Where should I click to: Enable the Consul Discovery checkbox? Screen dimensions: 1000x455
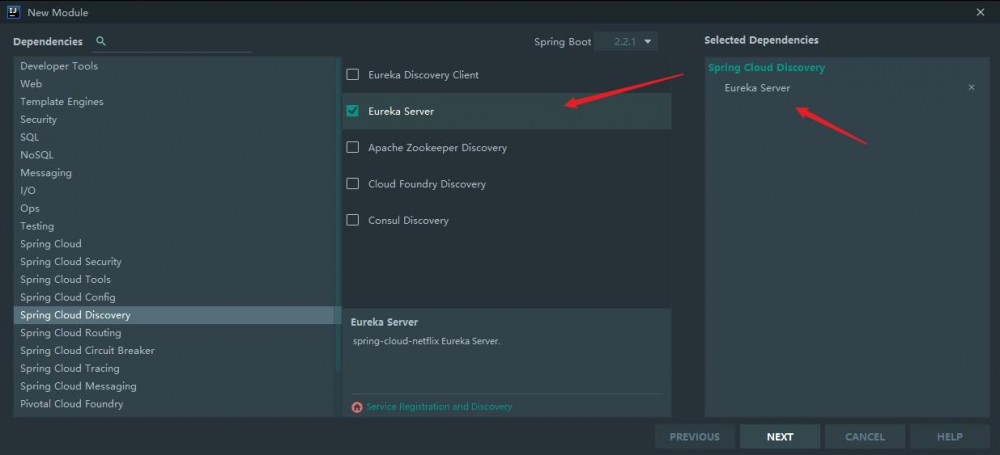352,220
